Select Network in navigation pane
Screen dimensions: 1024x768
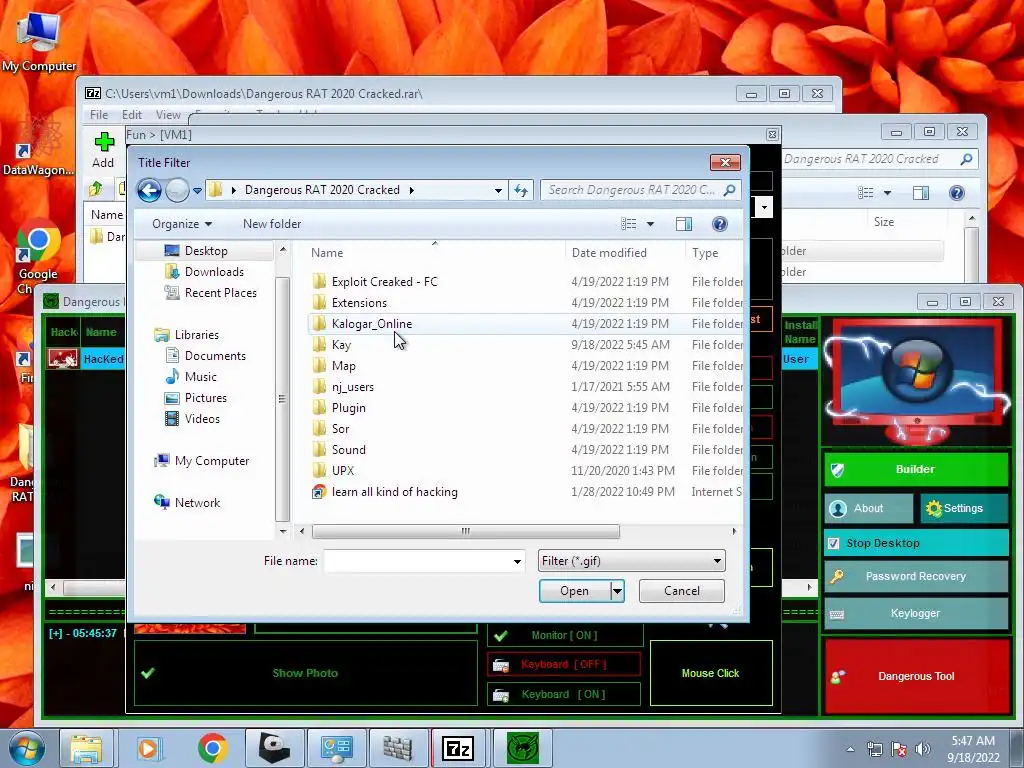tap(197, 503)
